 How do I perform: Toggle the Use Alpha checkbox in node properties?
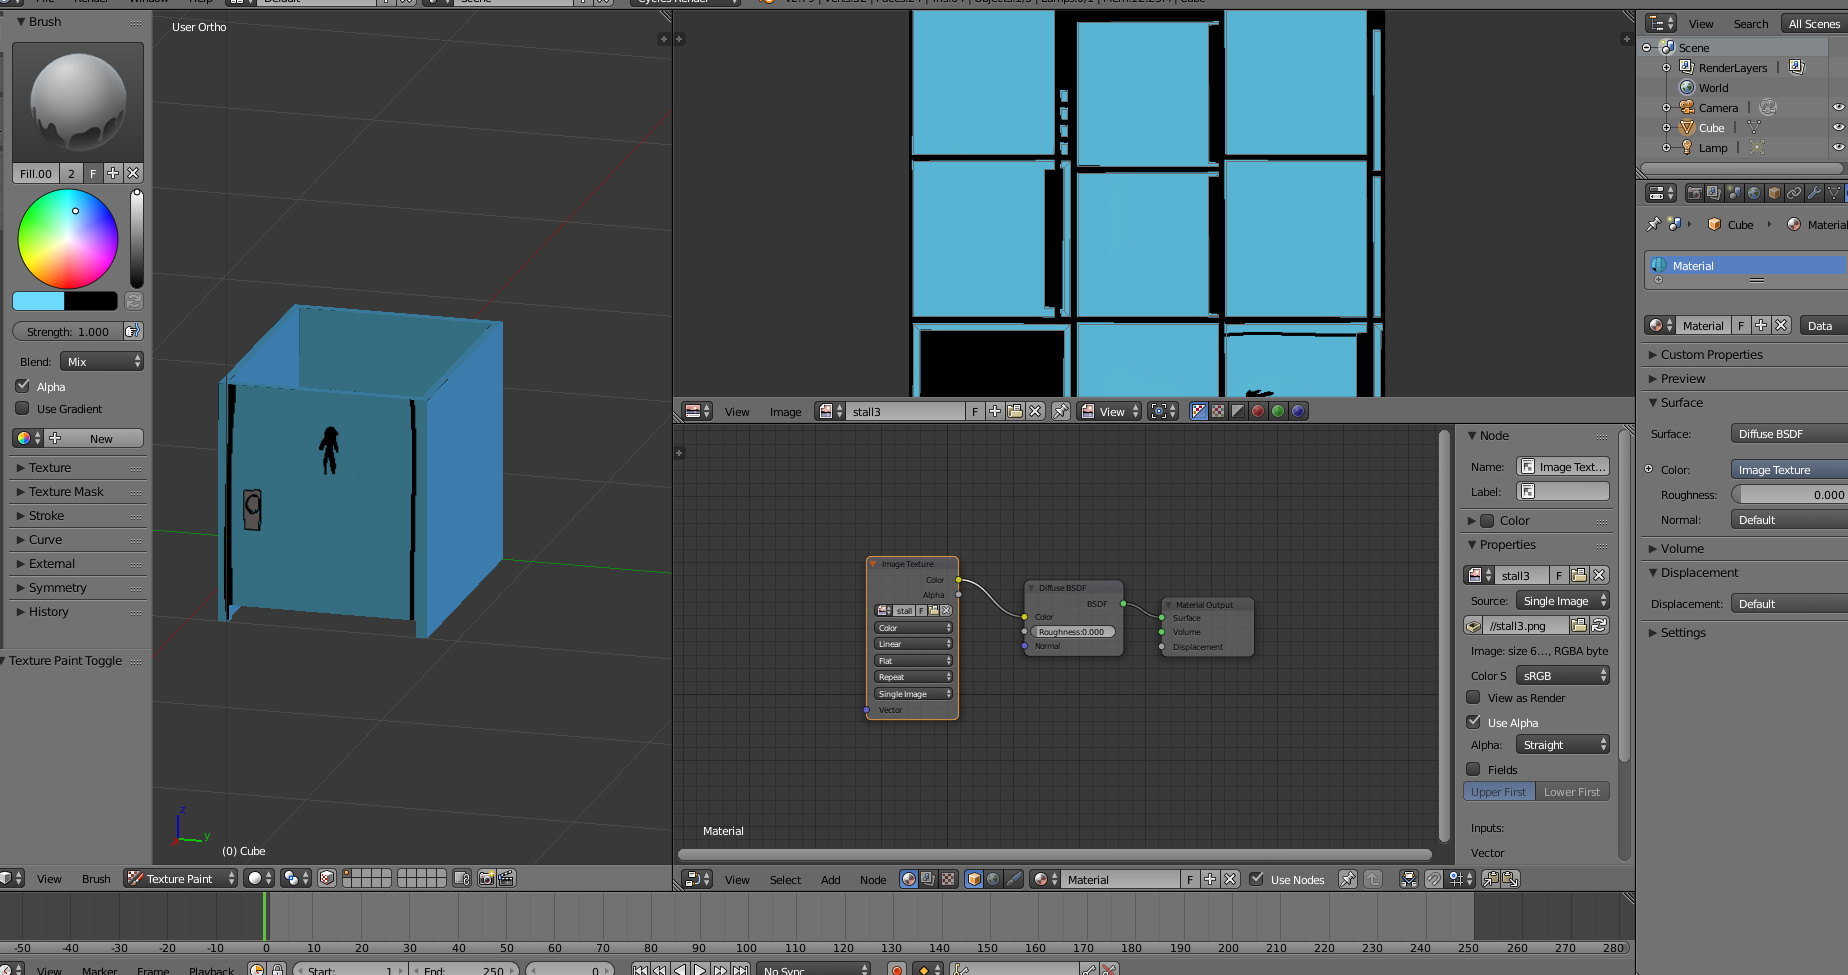[x=1473, y=722]
